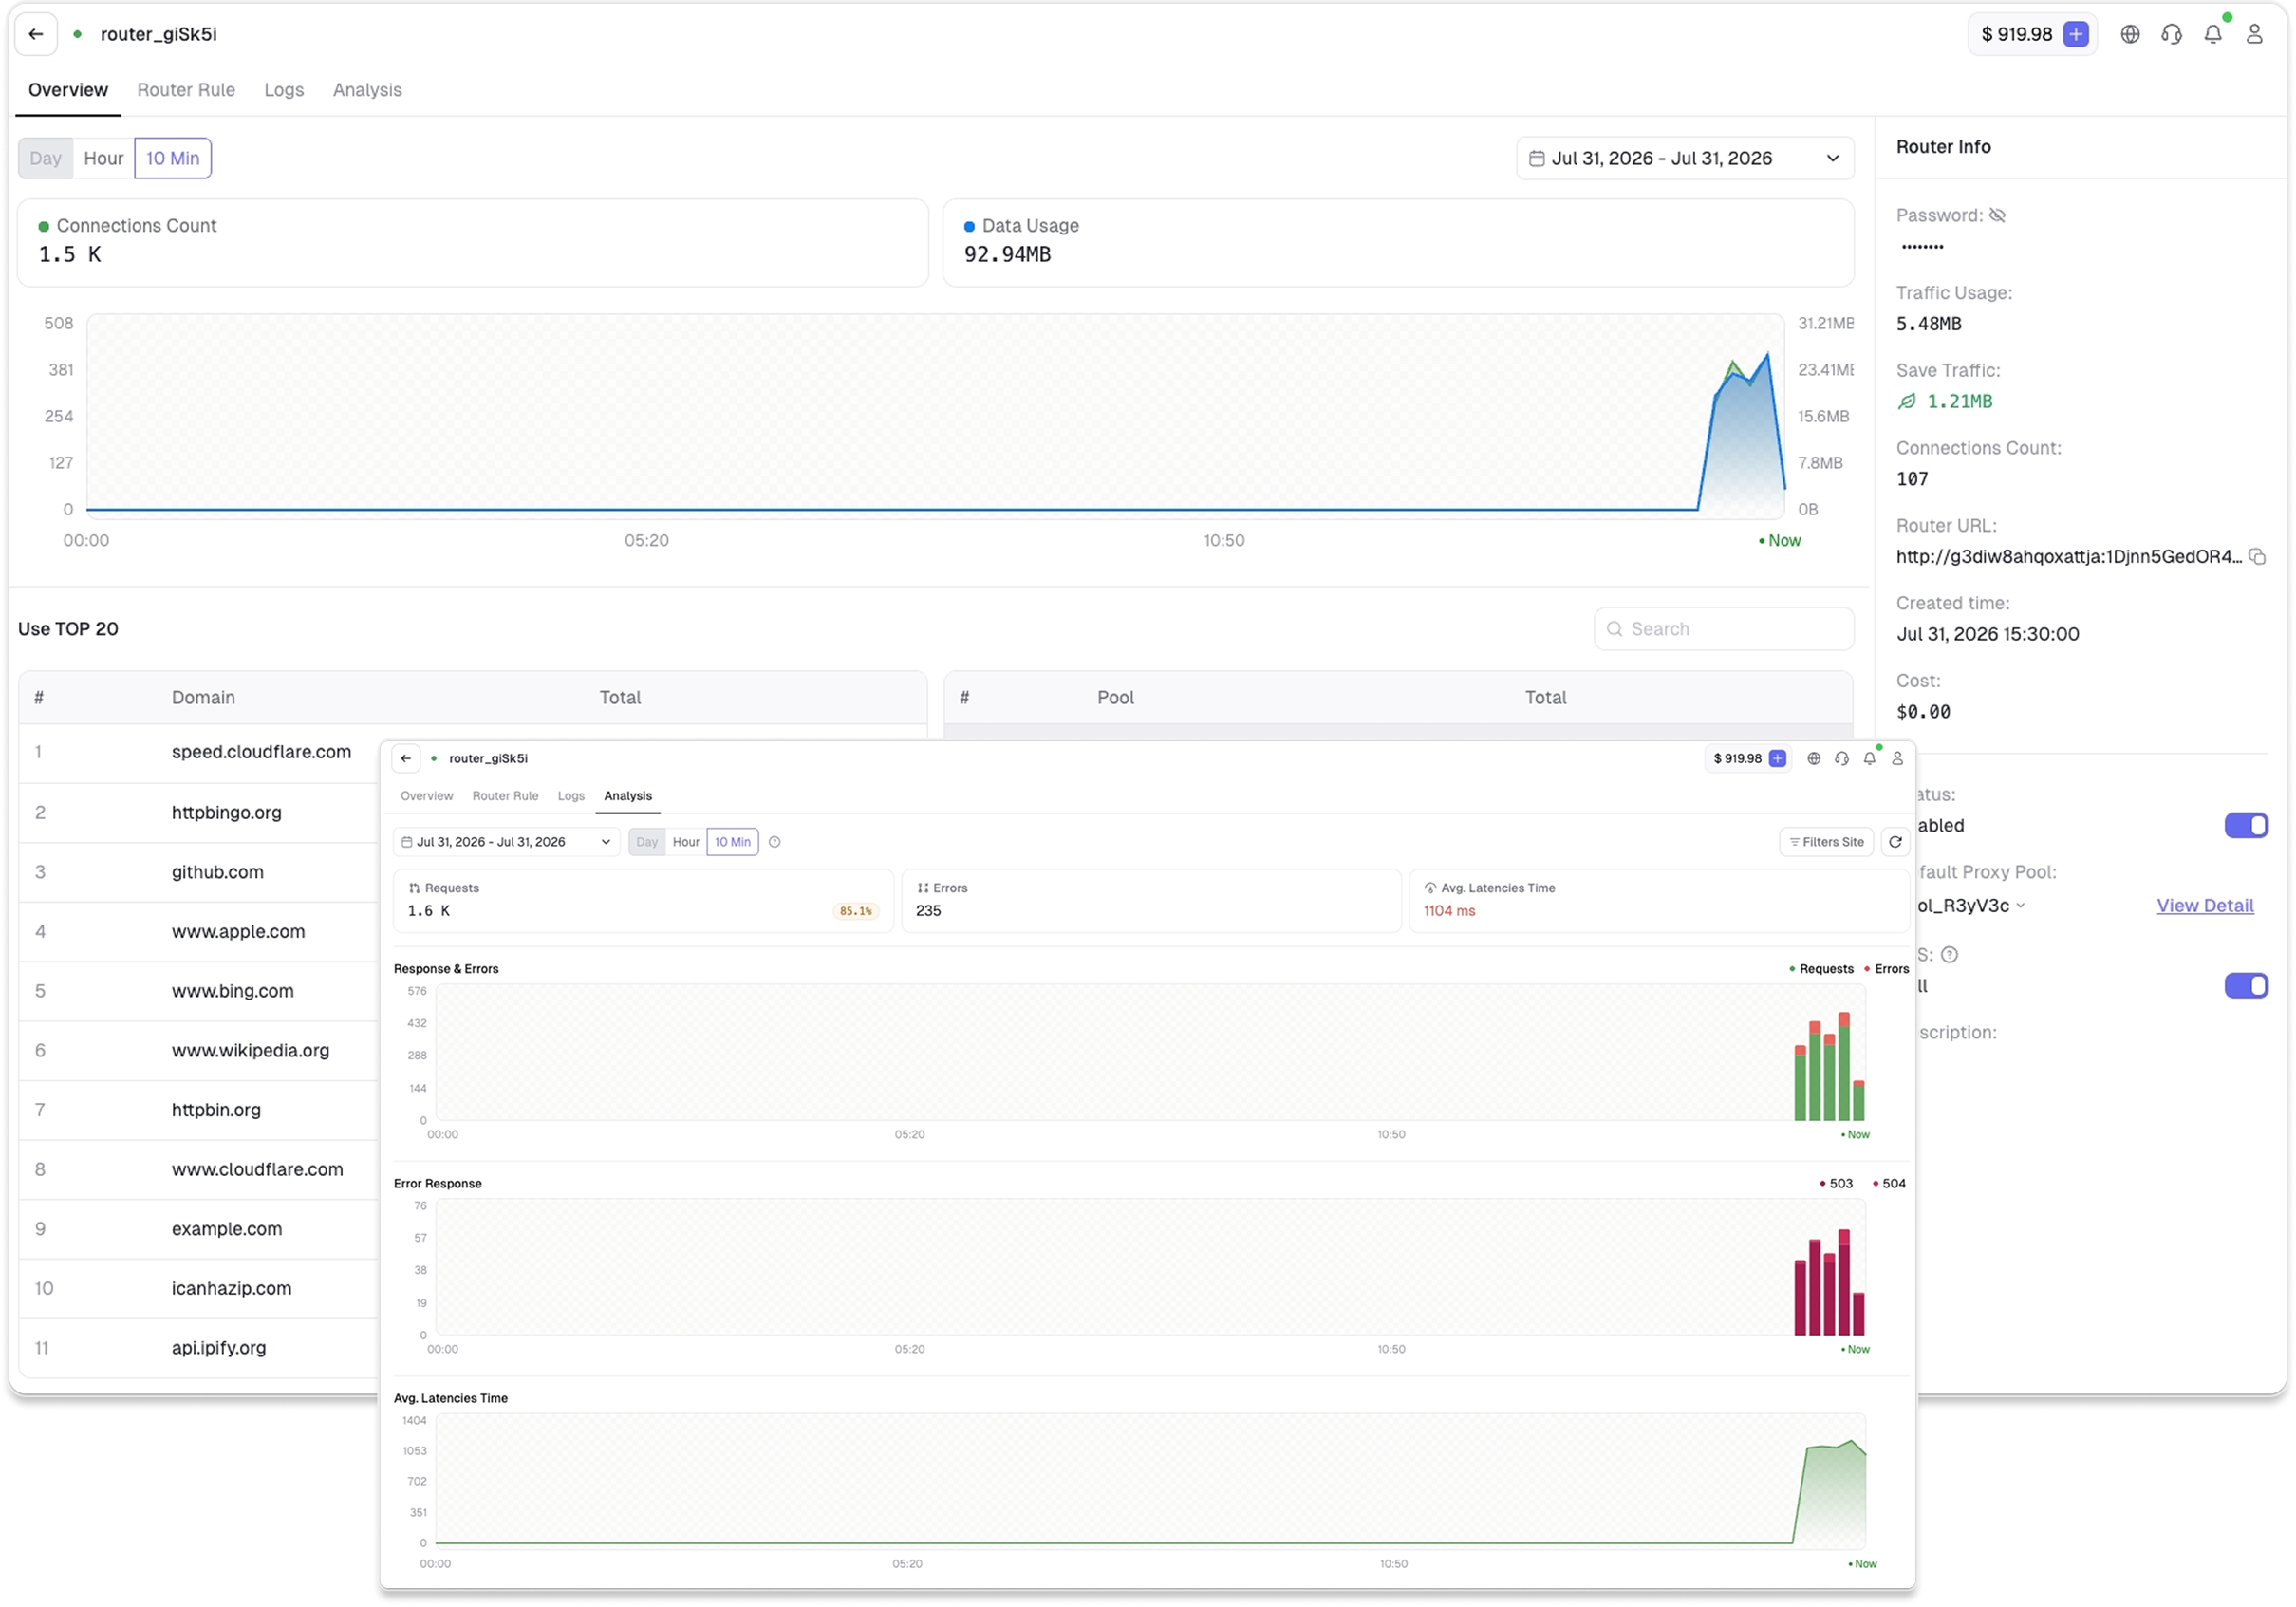Open the Analysis date range dropdown
2296x1607 pixels.
506,842
